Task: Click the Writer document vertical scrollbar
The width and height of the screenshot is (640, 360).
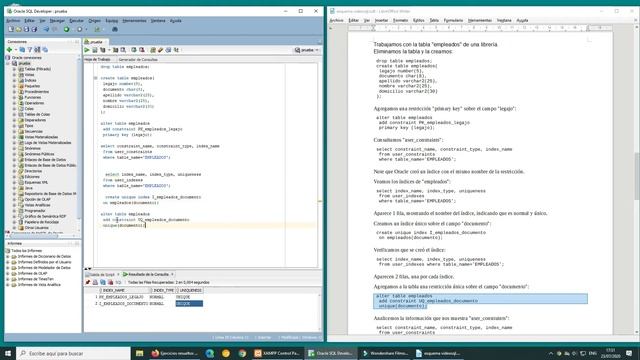Action: (637, 176)
